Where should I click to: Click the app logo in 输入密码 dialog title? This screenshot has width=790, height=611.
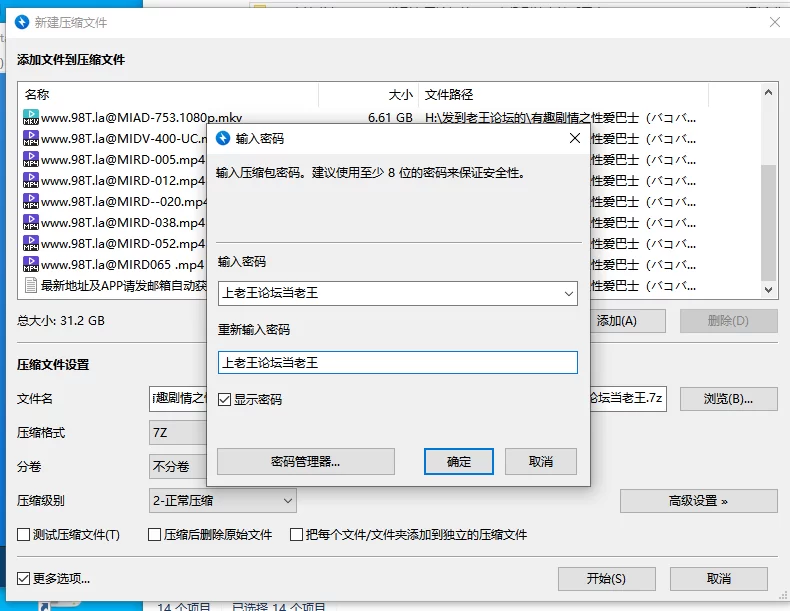pyautogui.click(x=223, y=138)
